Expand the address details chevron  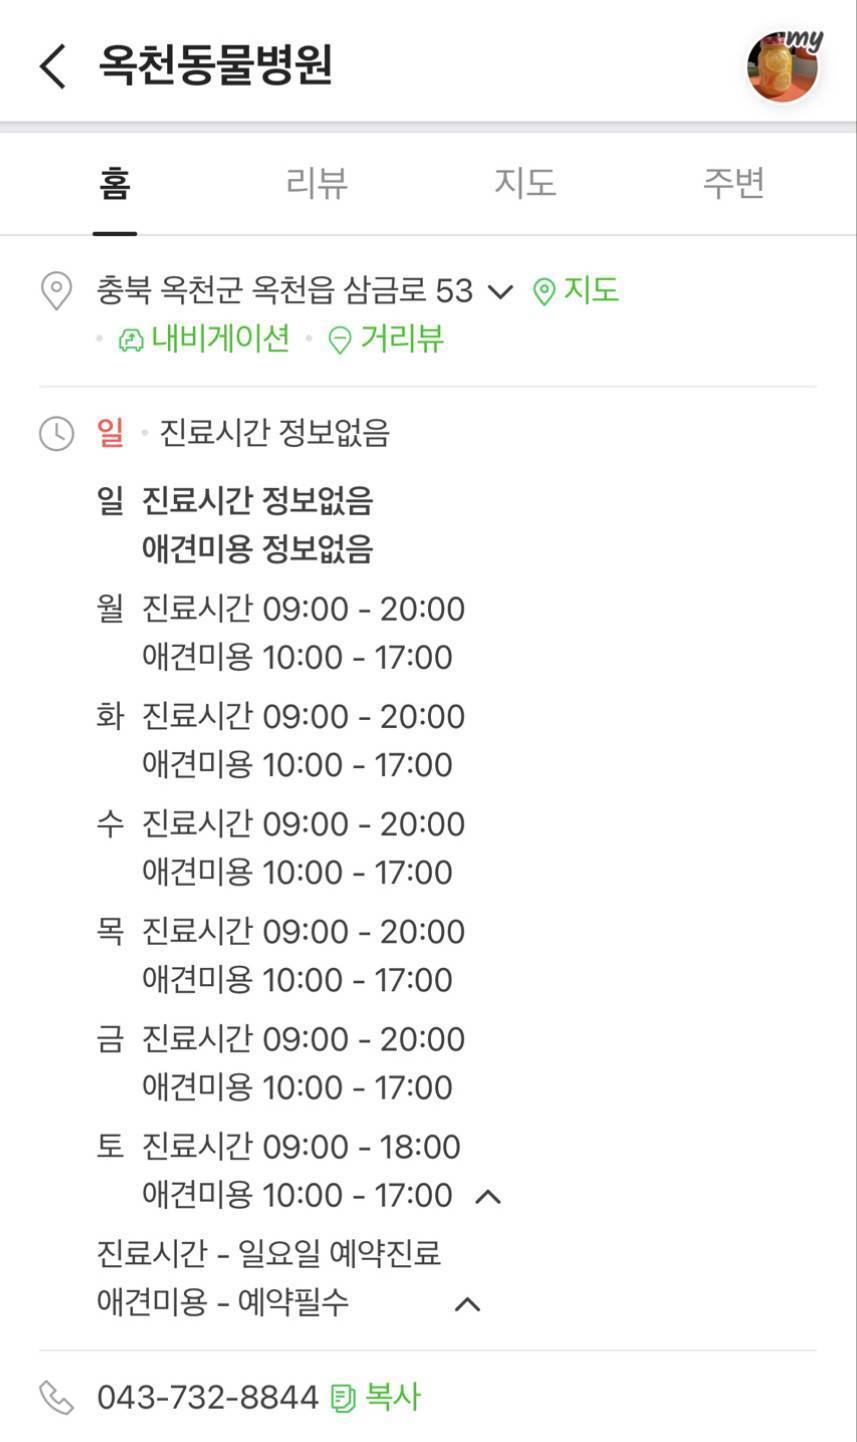pos(500,292)
